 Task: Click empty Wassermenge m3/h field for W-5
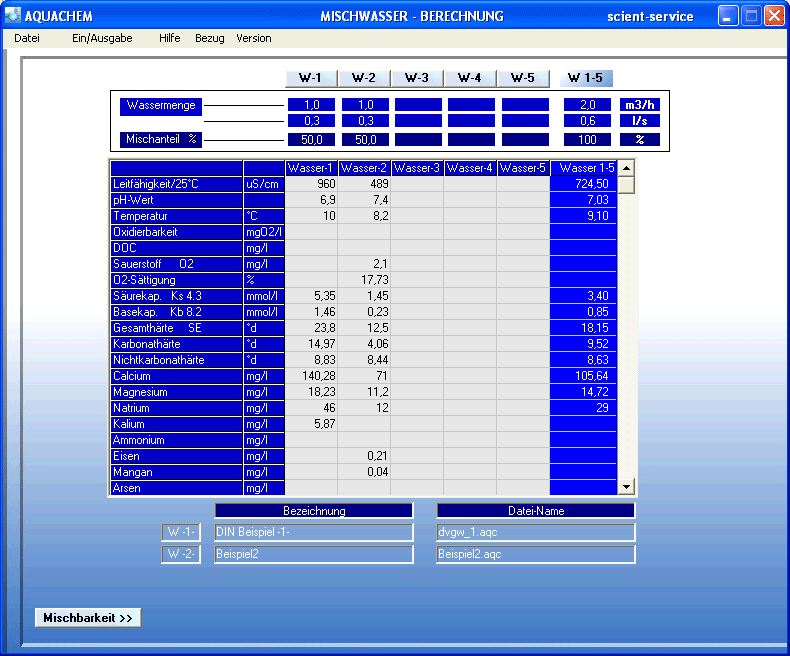(525, 105)
